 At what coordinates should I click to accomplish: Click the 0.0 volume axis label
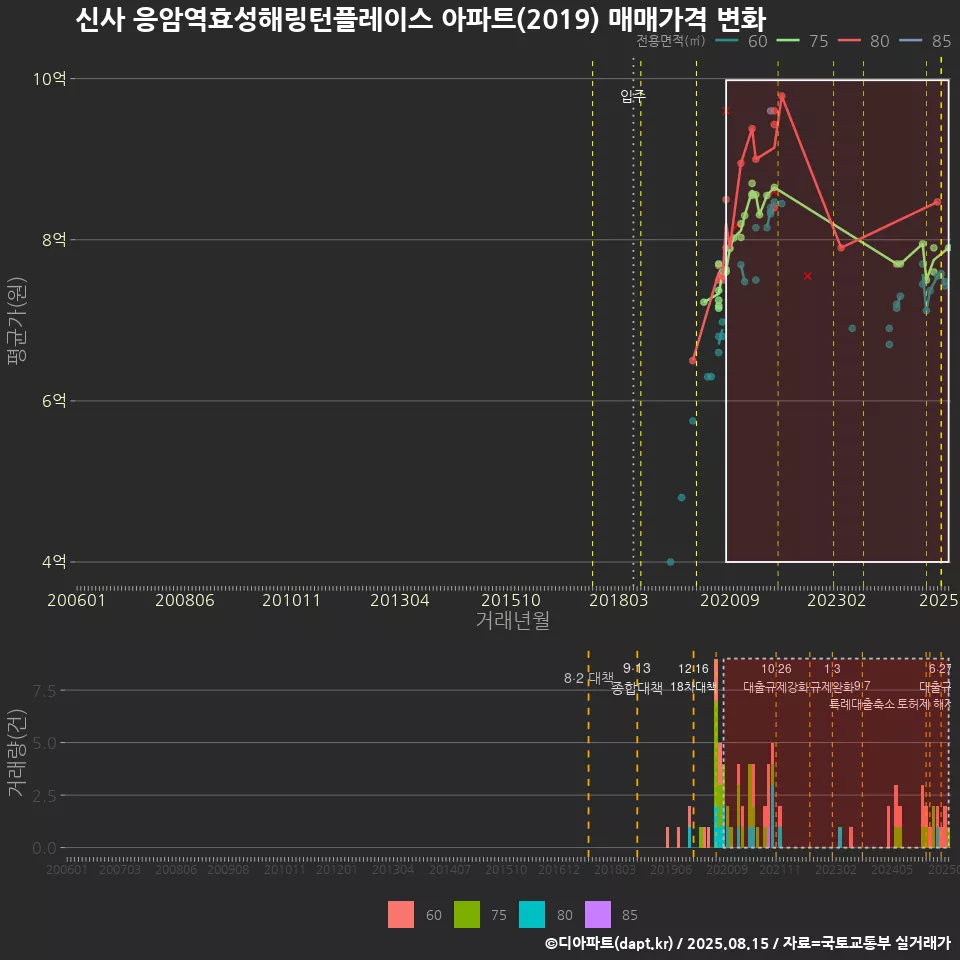coord(44,849)
